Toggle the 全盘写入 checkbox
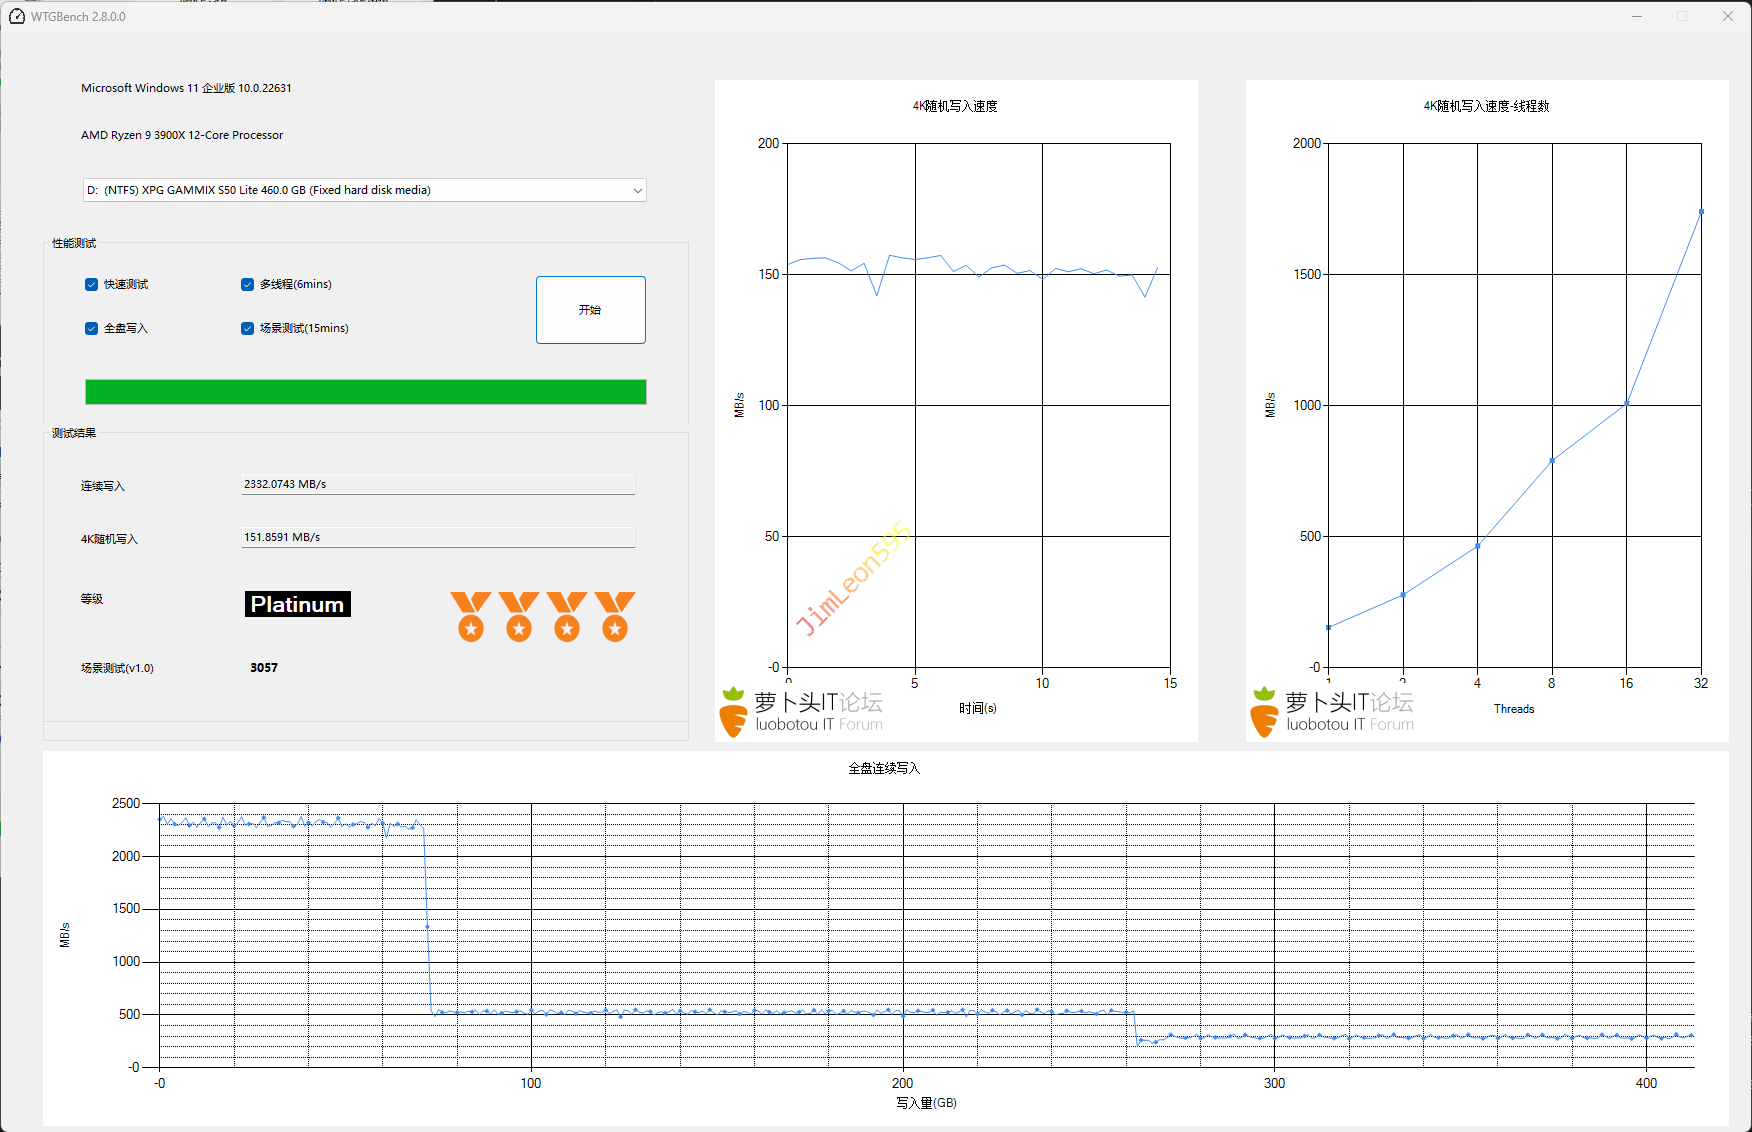1752x1132 pixels. (92, 329)
